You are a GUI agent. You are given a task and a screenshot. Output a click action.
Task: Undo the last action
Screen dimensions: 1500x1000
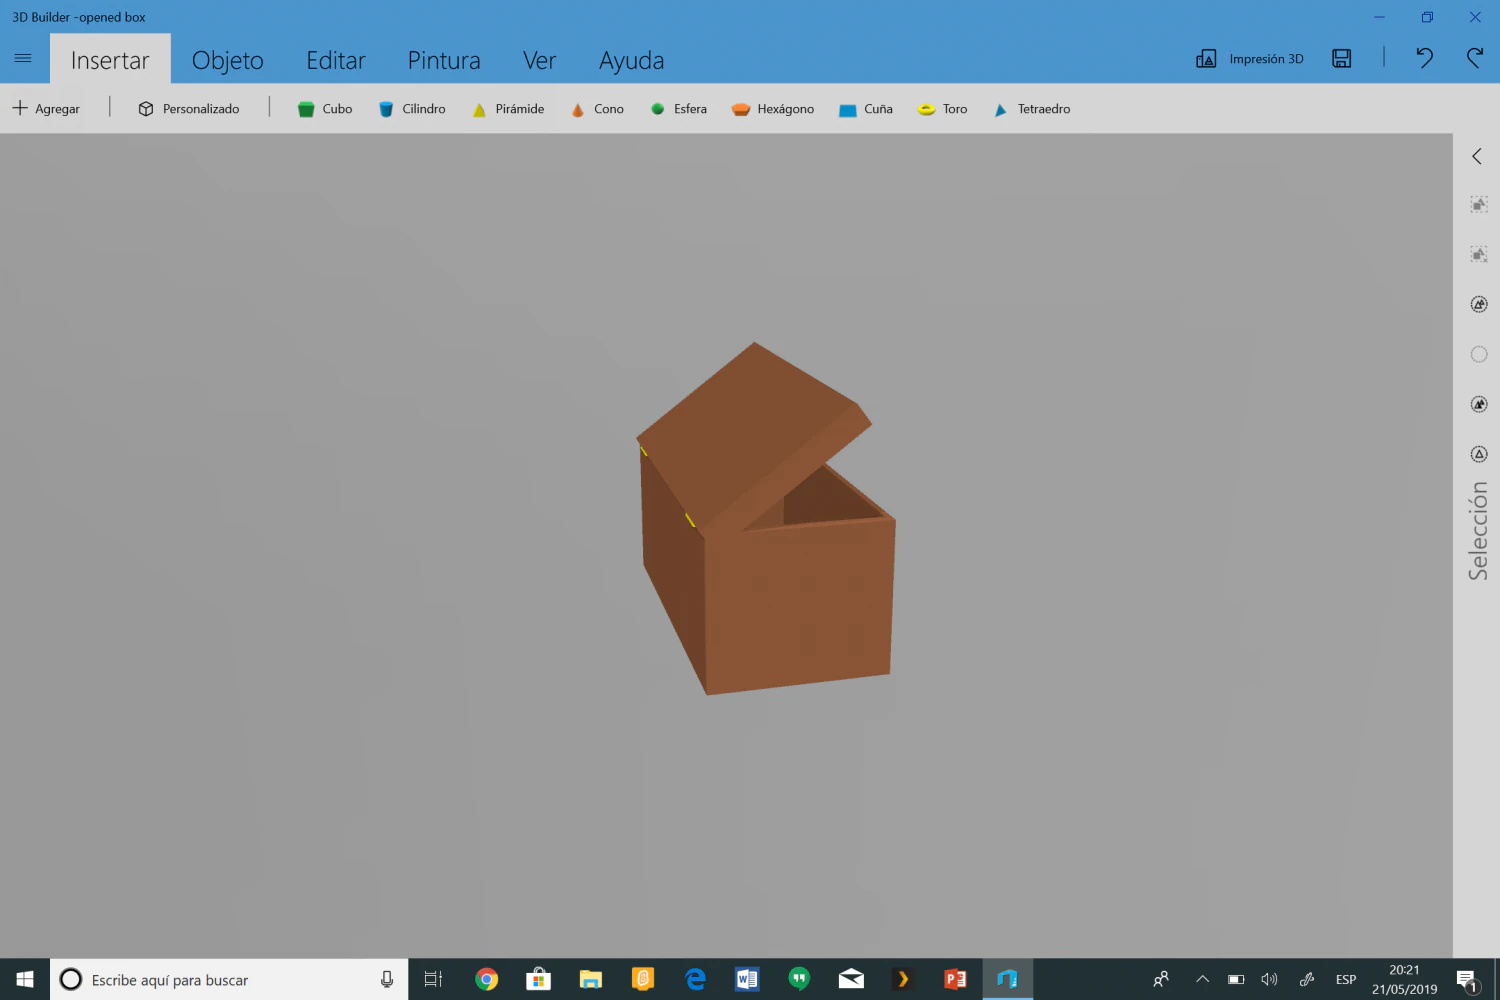1425,58
